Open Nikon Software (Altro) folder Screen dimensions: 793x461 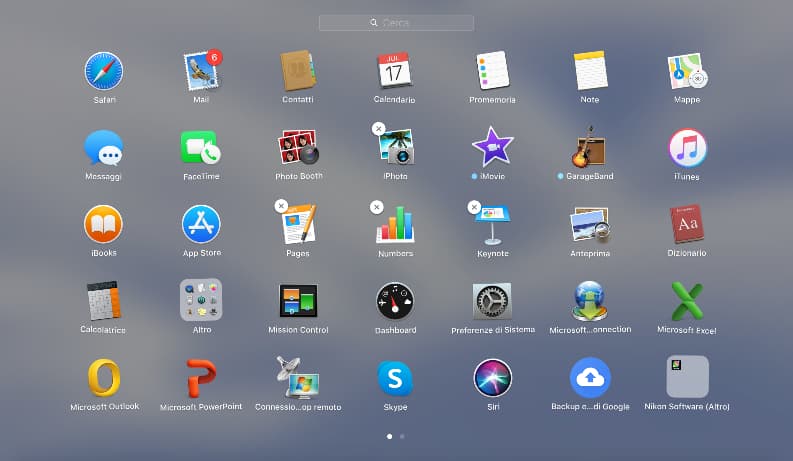[687, 377]
